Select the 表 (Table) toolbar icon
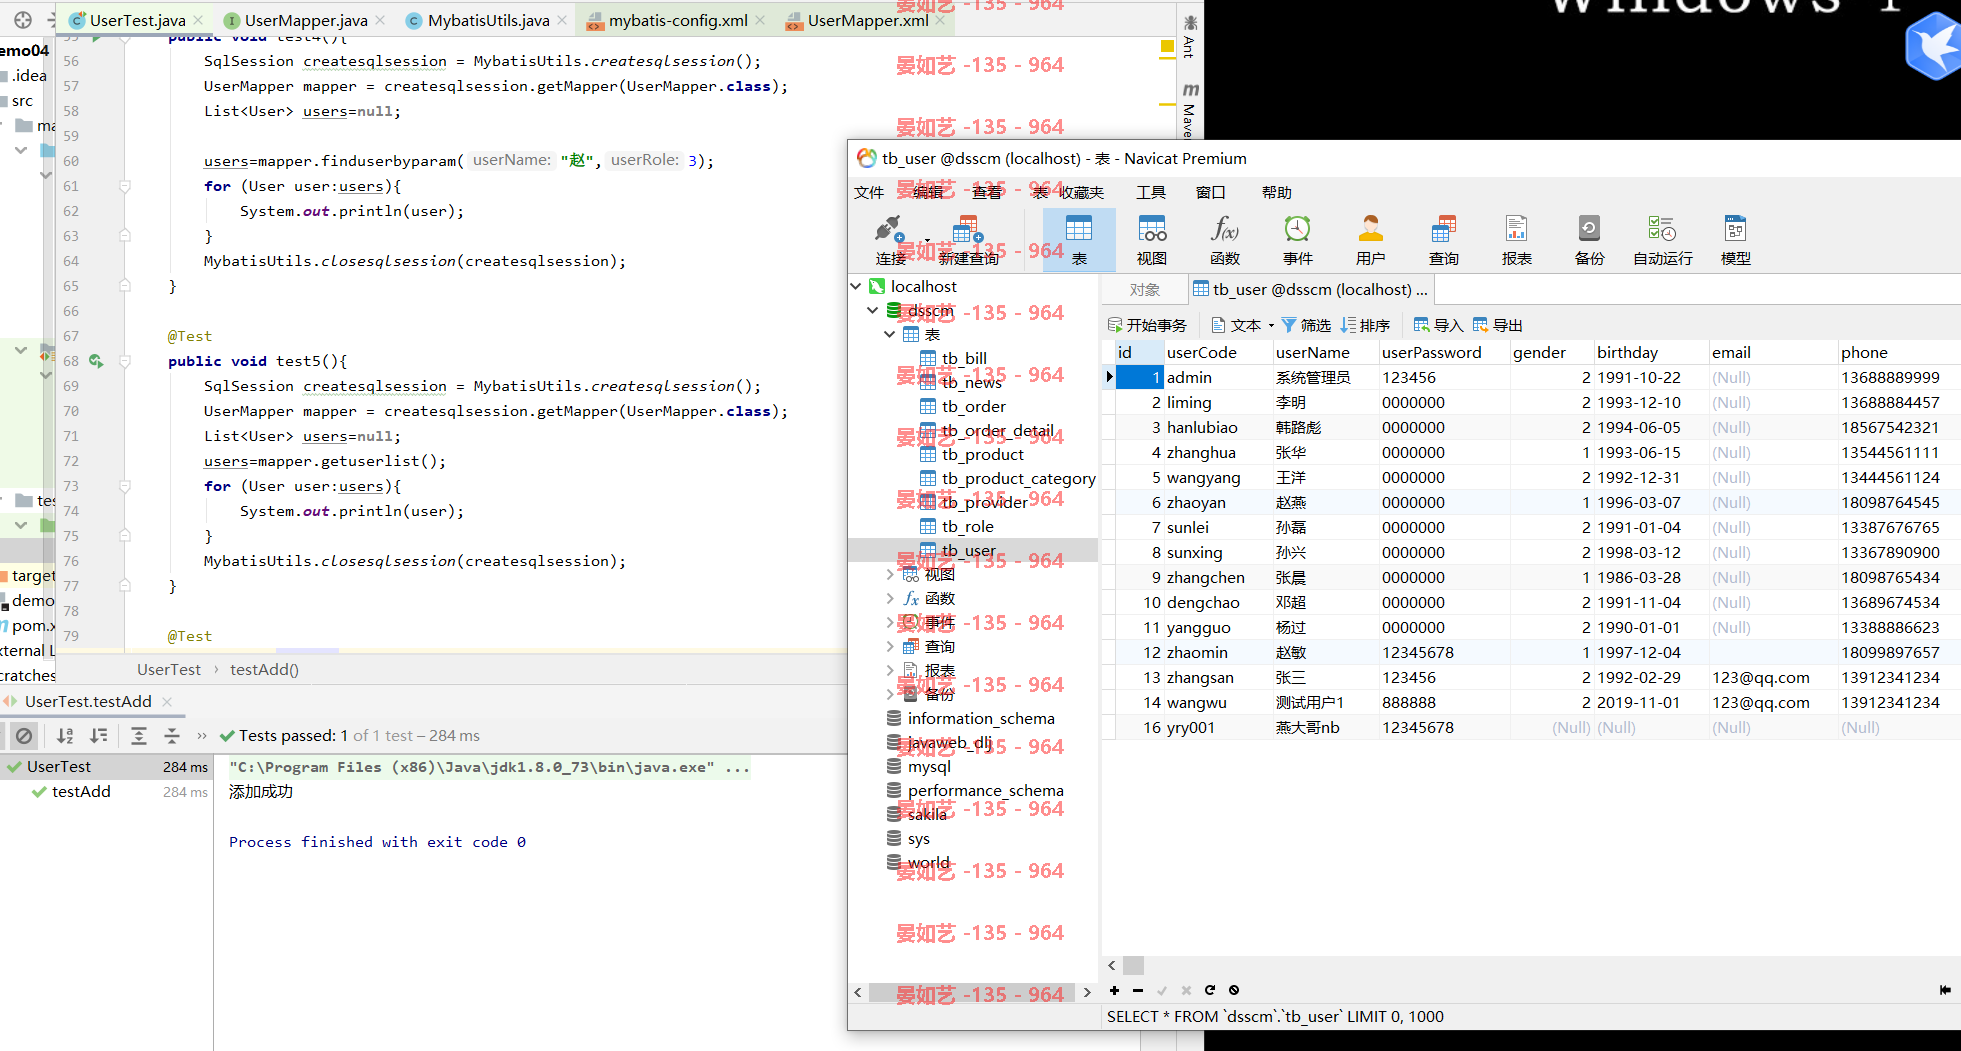1961x1051 pixels. (x=1079, y=240)
